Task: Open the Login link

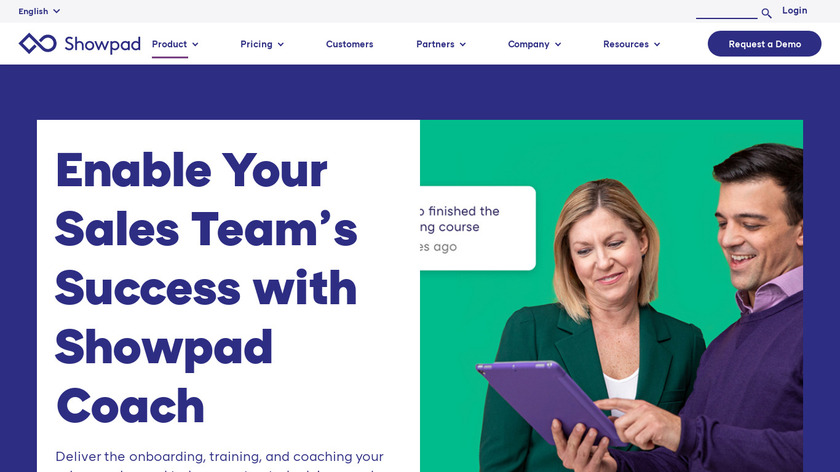Action: (x=794, y=11)
